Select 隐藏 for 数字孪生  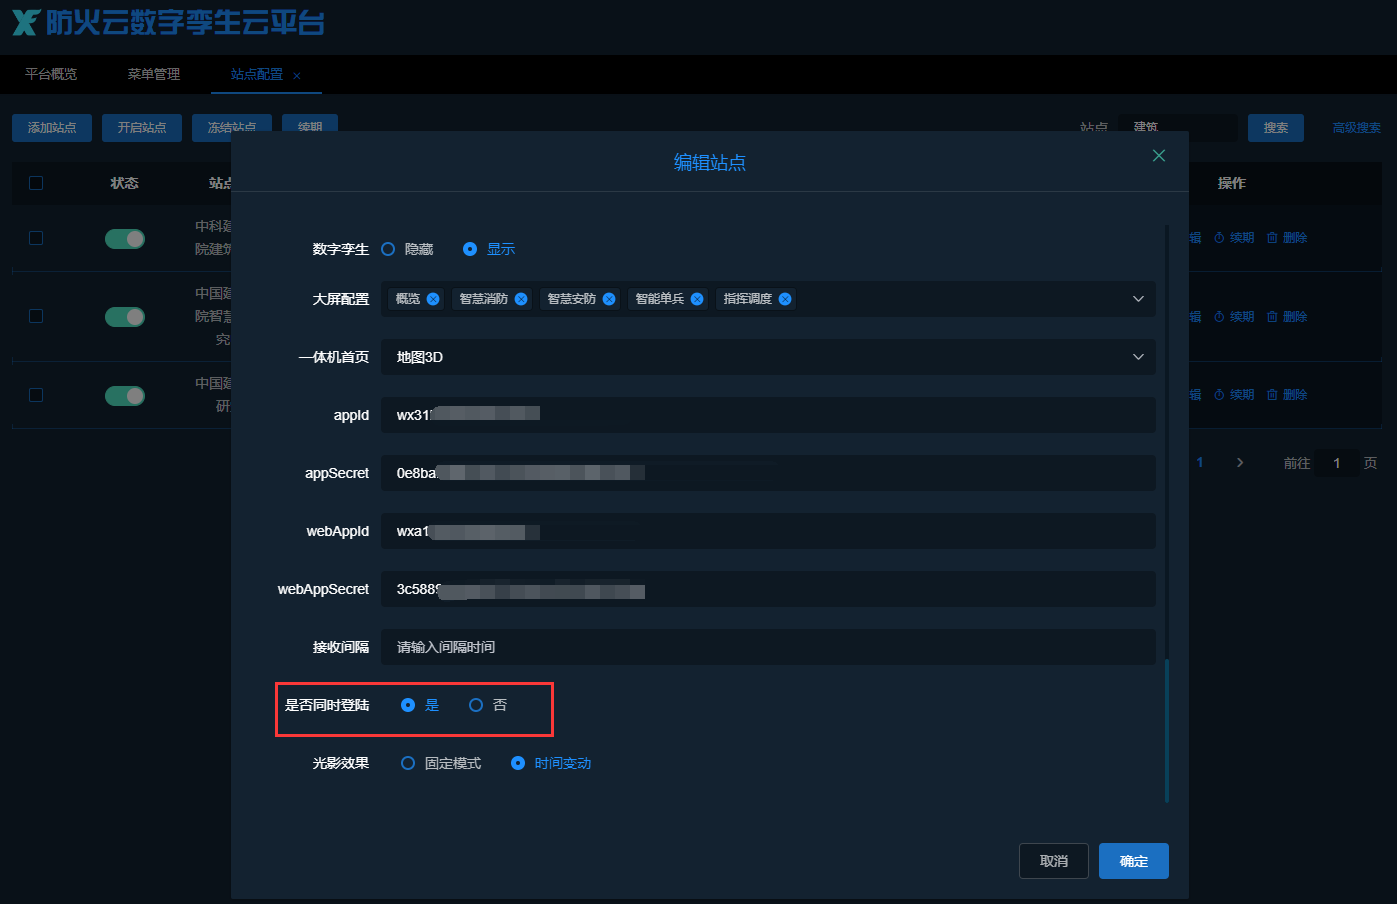pyautogui.click(x=408, y=249)
